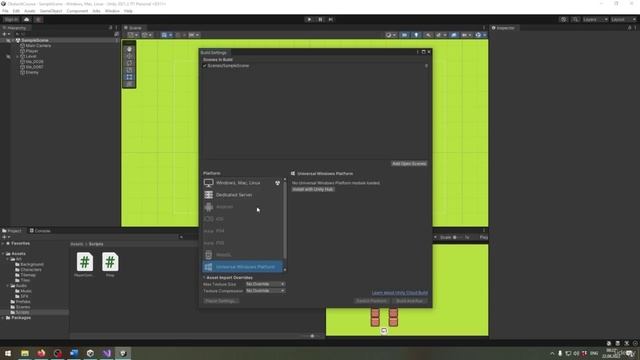Click Install with Unity Hub button

(313, 189)
